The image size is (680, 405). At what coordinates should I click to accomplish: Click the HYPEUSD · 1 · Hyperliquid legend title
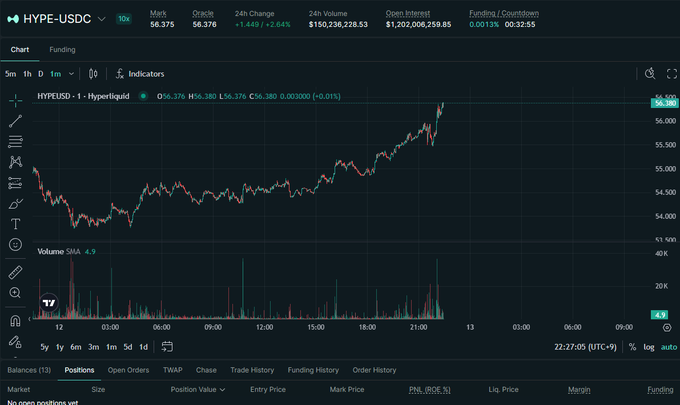tap(83, 96)
